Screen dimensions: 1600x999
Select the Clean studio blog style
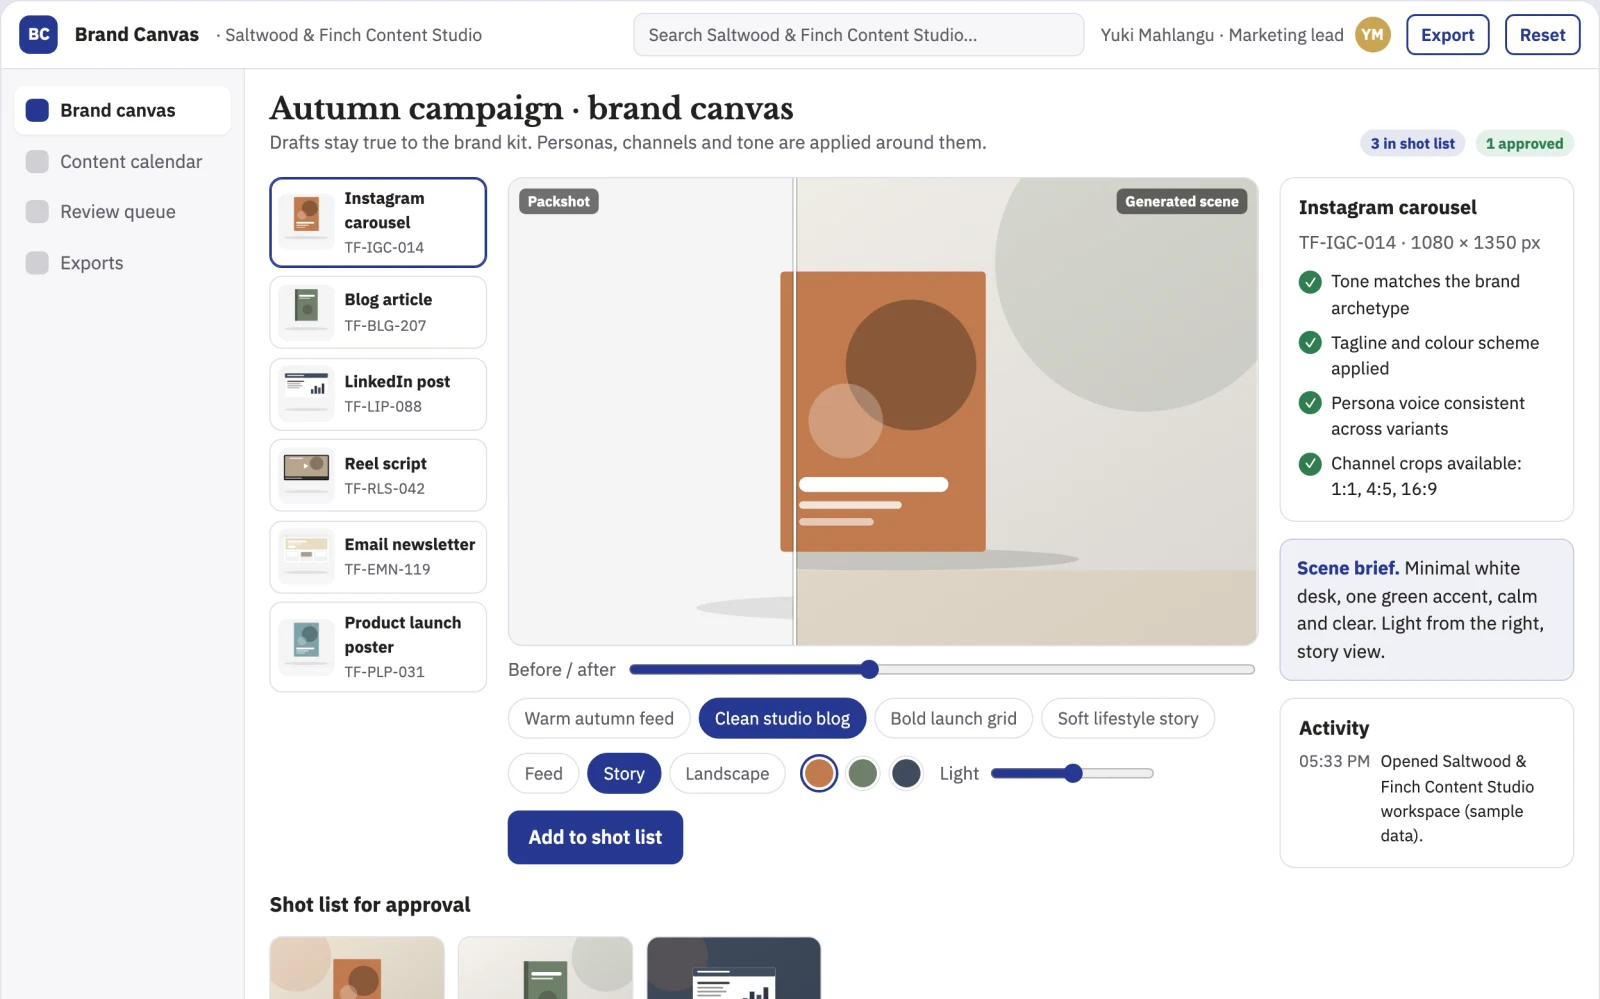point(782,718)
